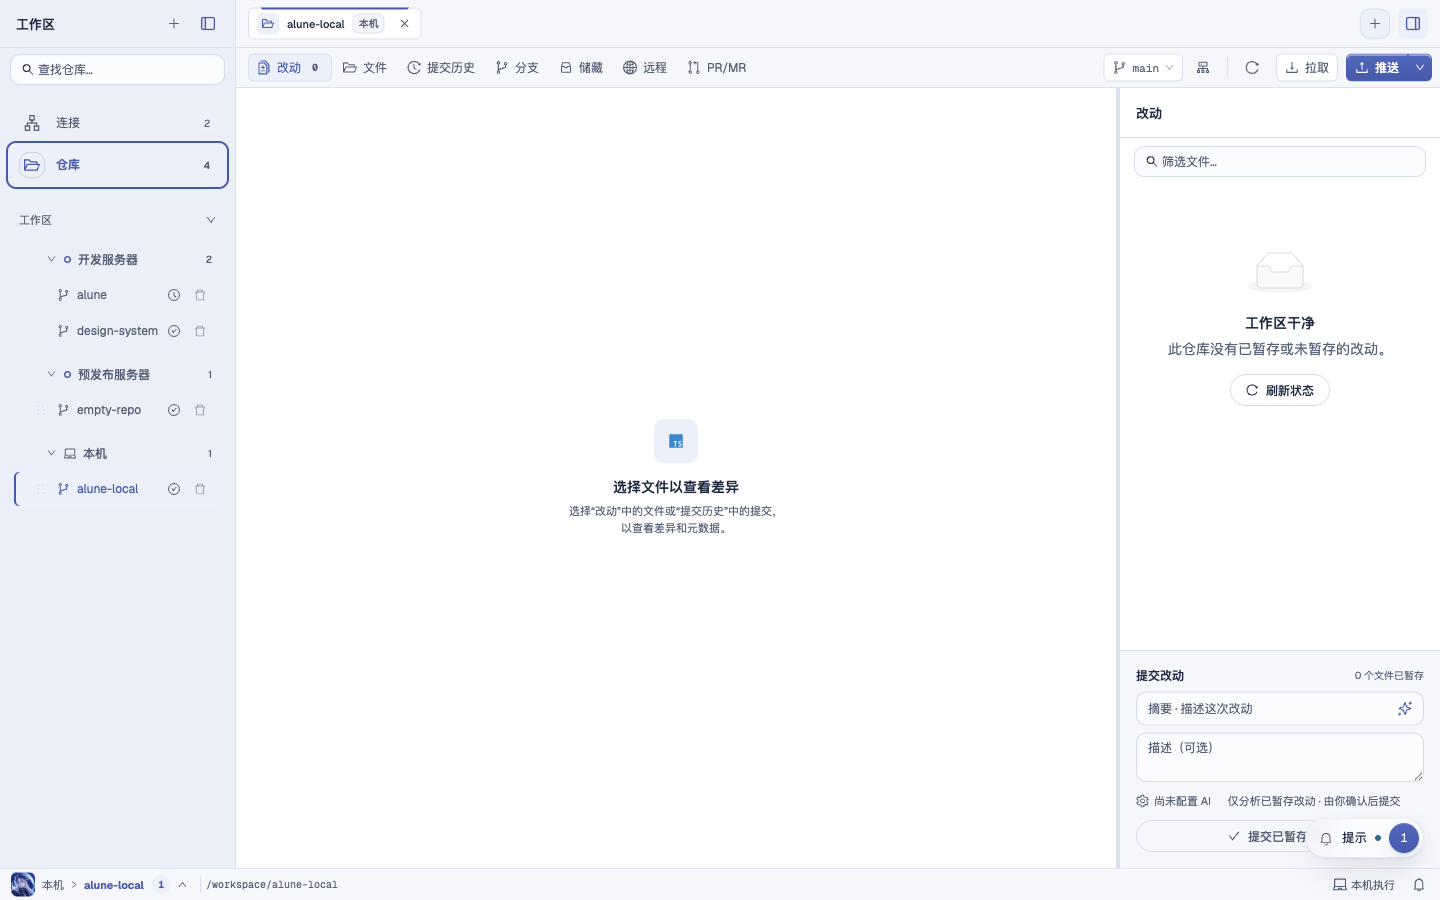Open the 提示 notification pill
Screen dimensions: 1440x900
click(1364, 838)
